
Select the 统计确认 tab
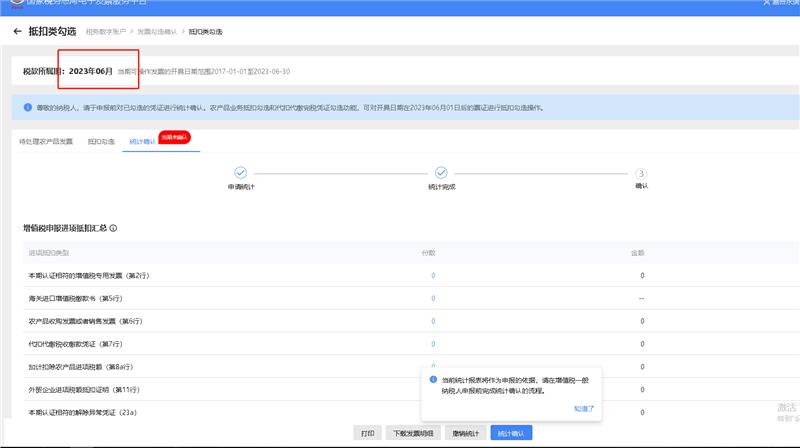tap(142, 142)
